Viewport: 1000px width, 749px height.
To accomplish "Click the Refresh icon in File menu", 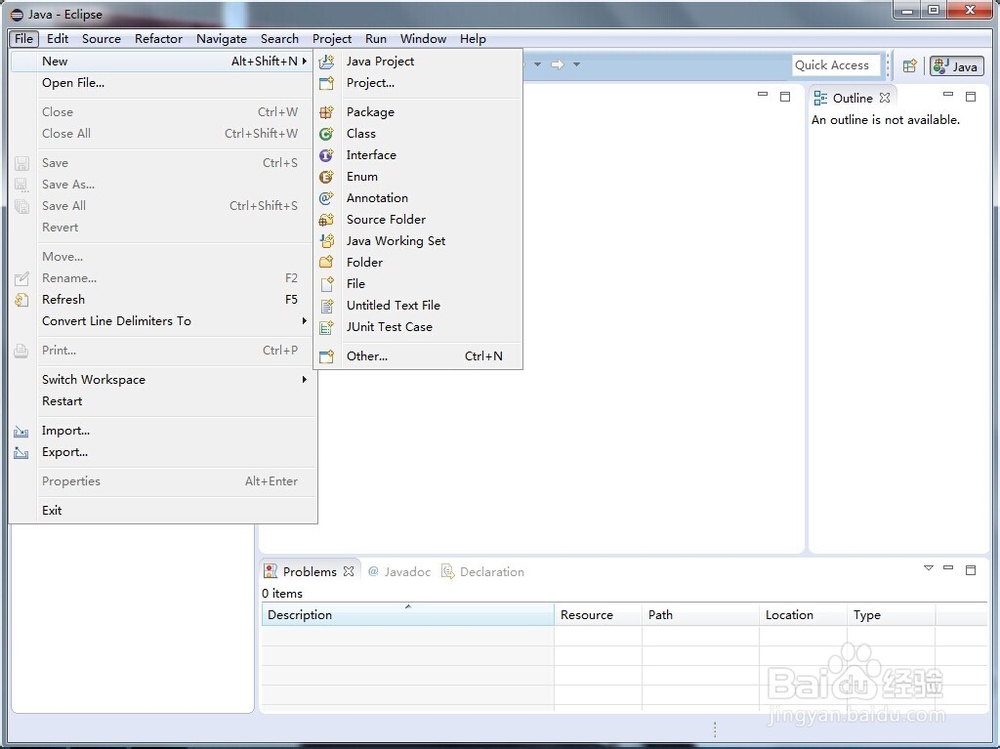I will (x=22, y=300).
